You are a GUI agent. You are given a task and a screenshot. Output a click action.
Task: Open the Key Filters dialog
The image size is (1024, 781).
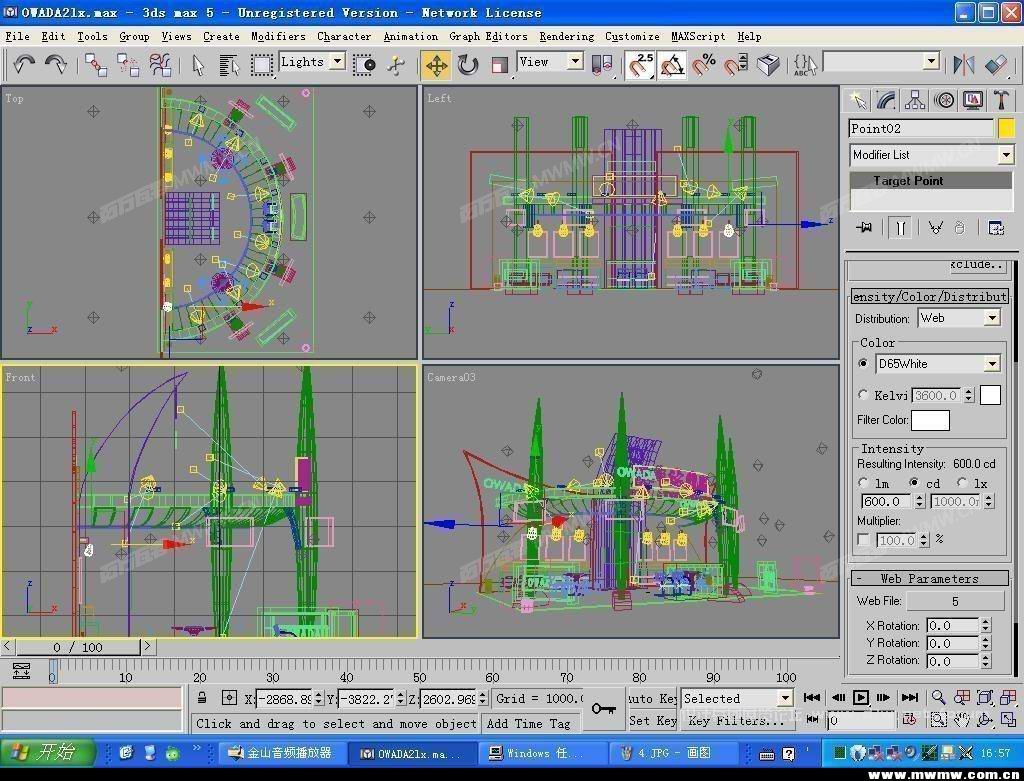tap(737, 721)
